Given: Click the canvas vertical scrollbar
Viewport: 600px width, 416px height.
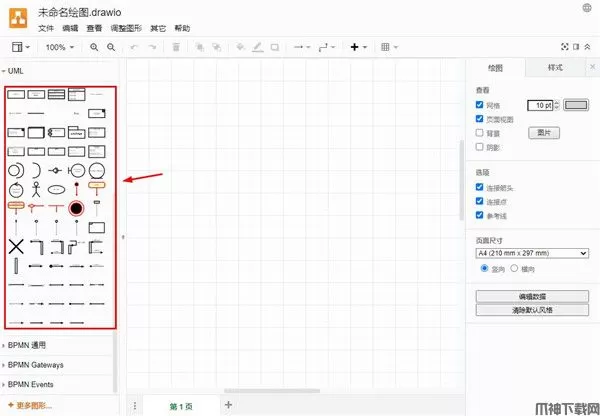Looking at the screenshot, I should click(461, 180).
